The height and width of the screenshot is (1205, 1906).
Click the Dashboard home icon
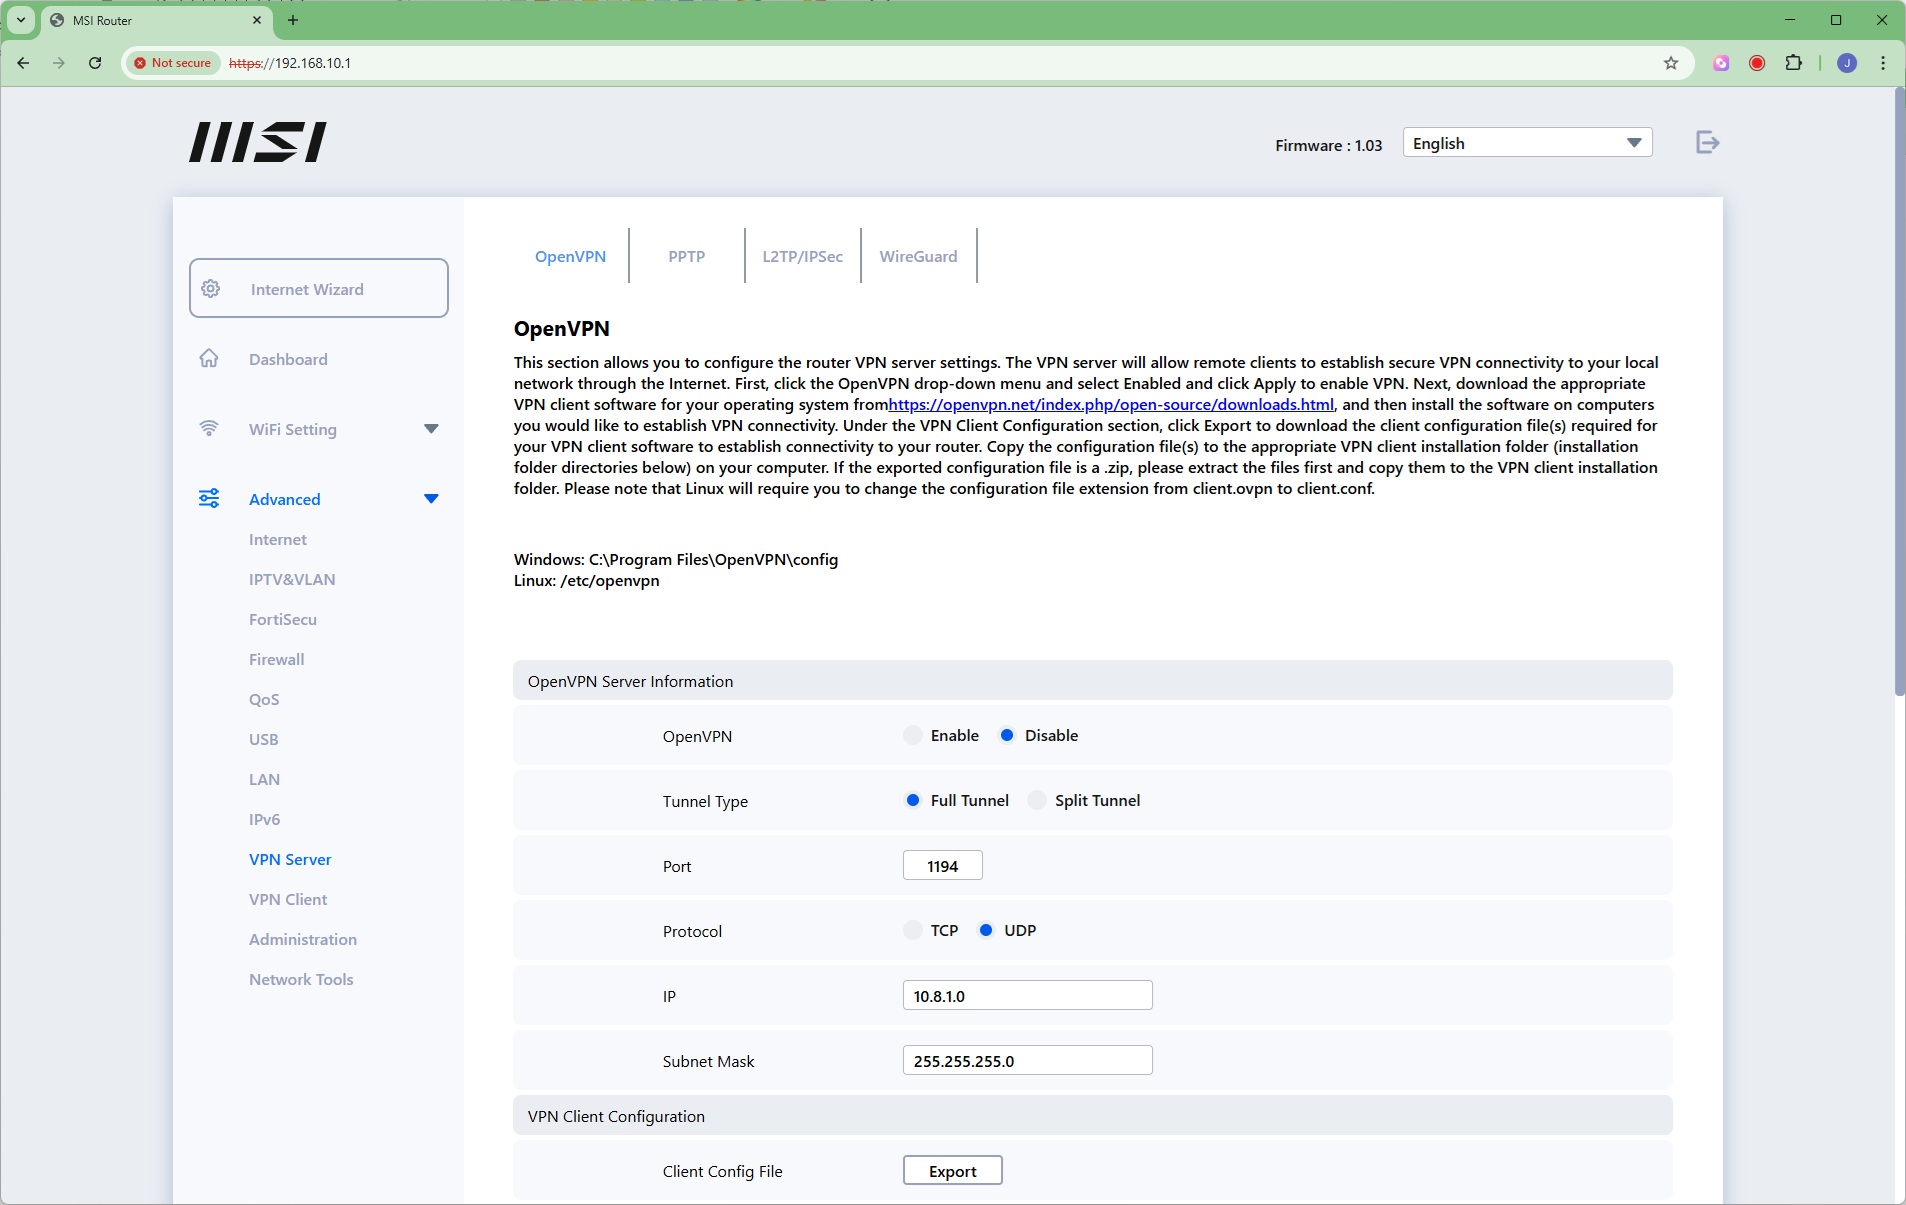[x=209, y=359]
